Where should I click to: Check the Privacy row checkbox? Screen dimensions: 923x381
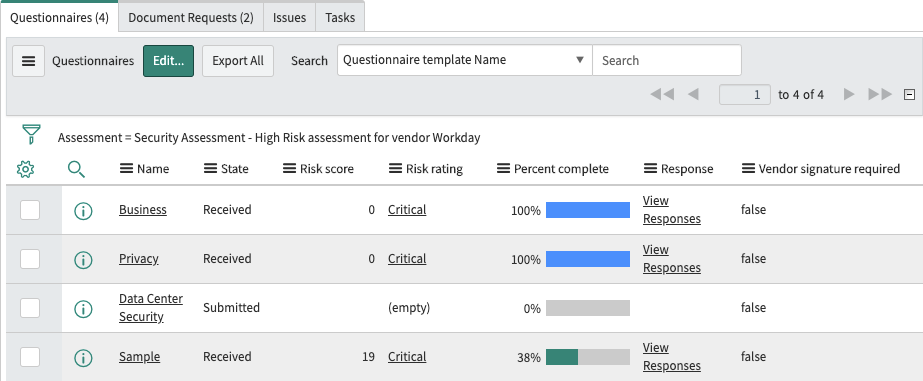[30, 259]
